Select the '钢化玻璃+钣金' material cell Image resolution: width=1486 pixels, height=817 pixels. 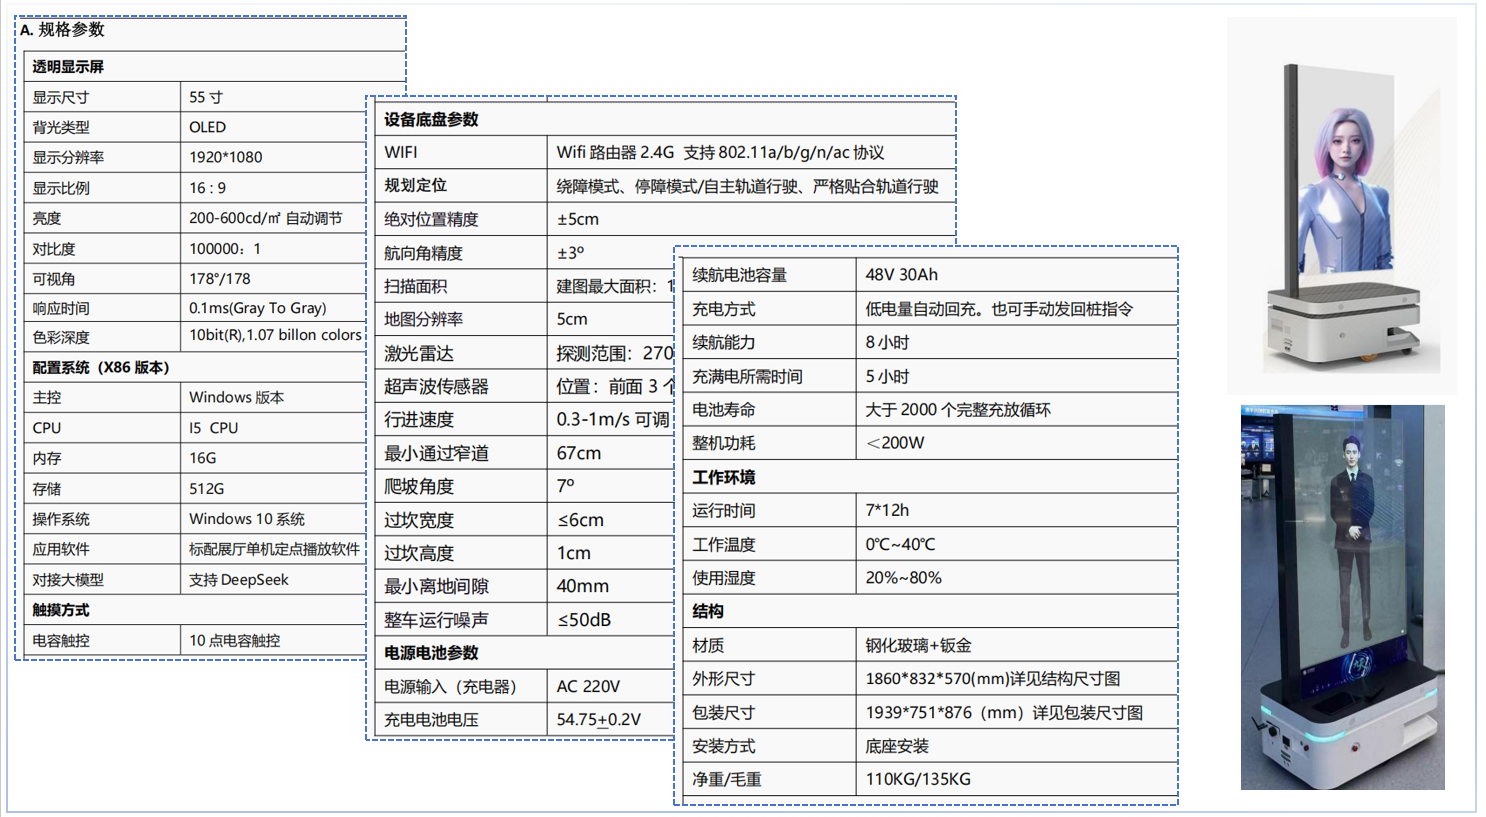(918, 646)
